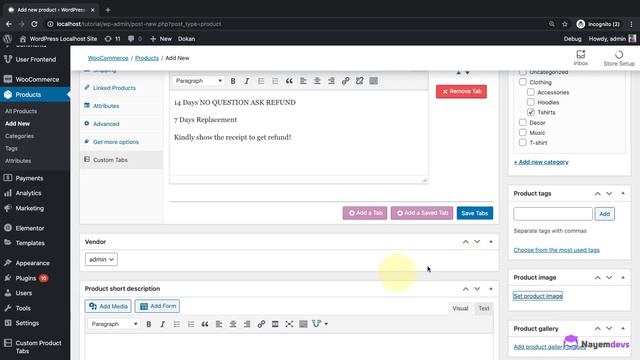This screenshot has height=360, width=640.
Task: Switch short description to Text tab
Action: [484, 309]
